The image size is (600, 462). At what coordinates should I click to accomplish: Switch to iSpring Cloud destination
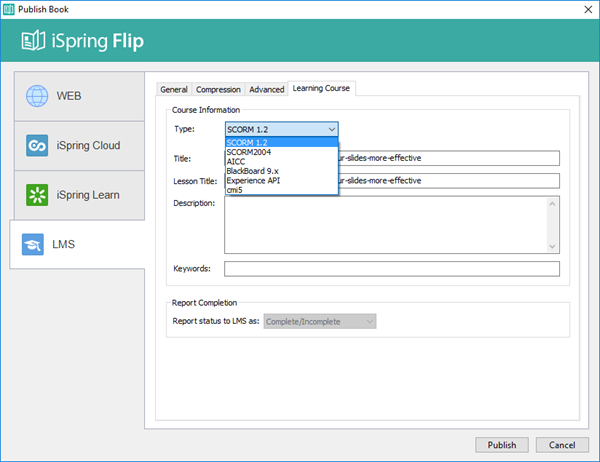coord(79,146)
